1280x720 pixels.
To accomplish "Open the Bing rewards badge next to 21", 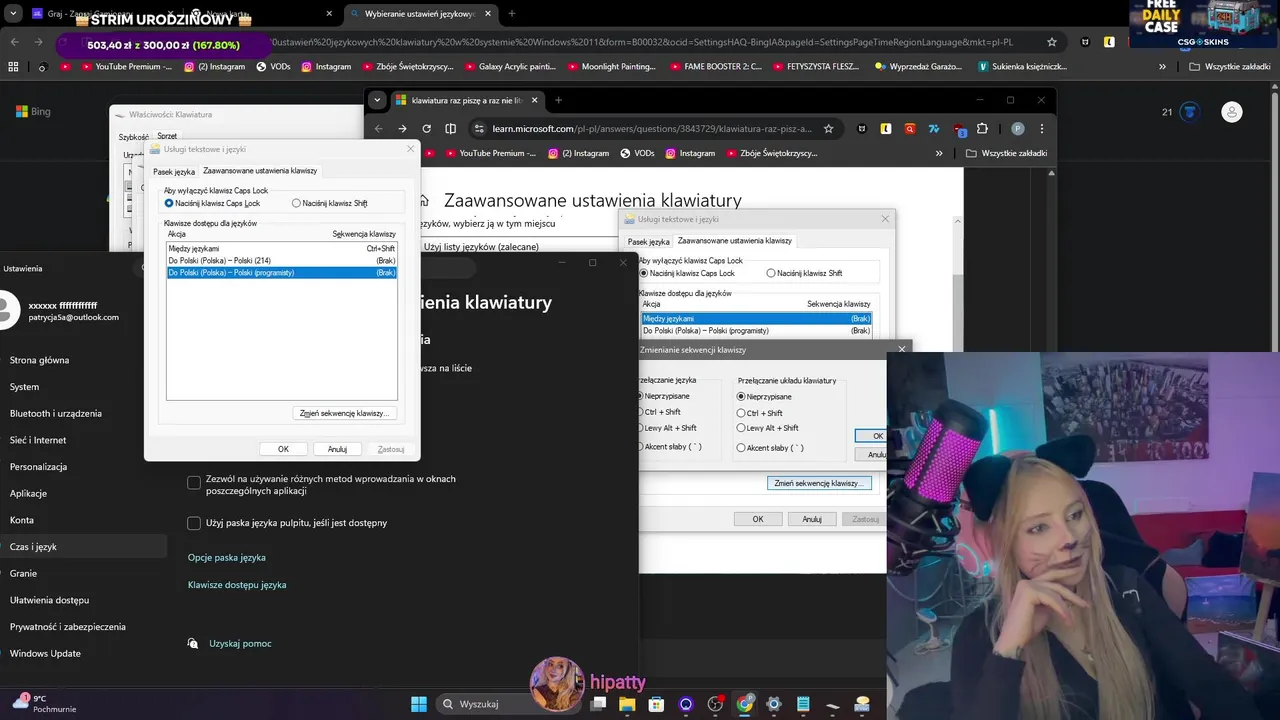I will (1189, 112).
